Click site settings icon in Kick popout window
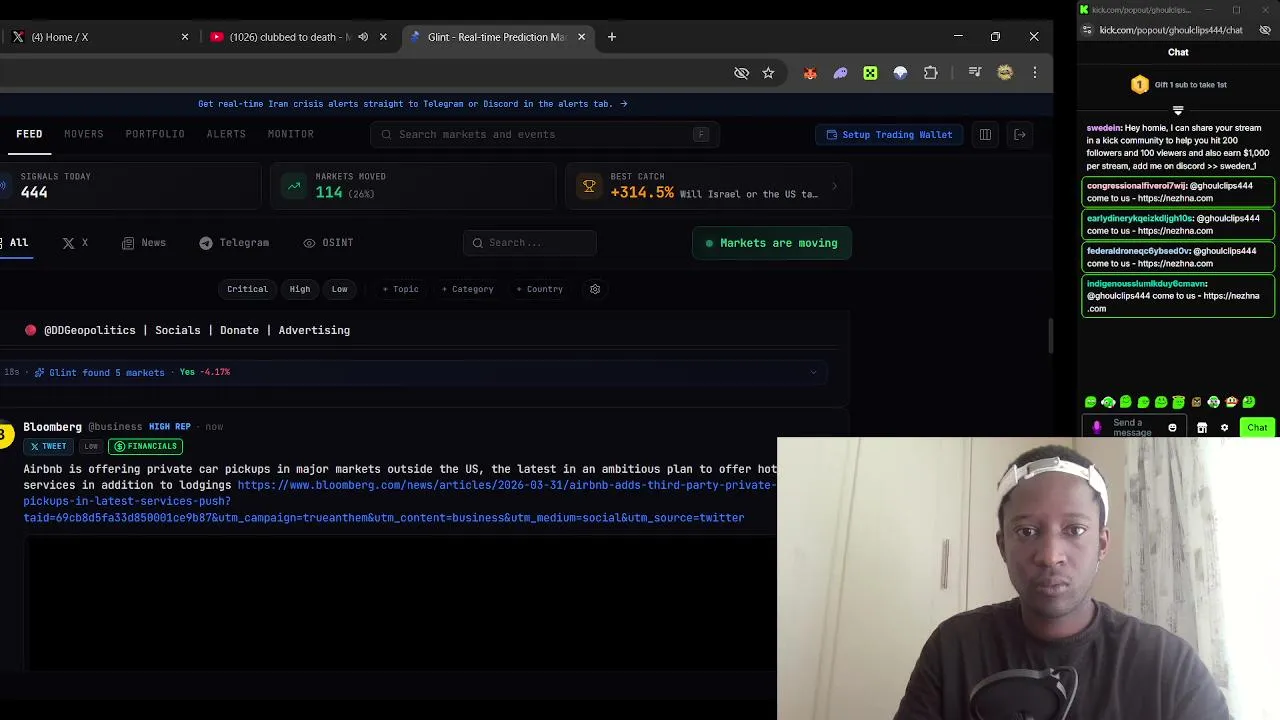 click(x=1087, y=30)
